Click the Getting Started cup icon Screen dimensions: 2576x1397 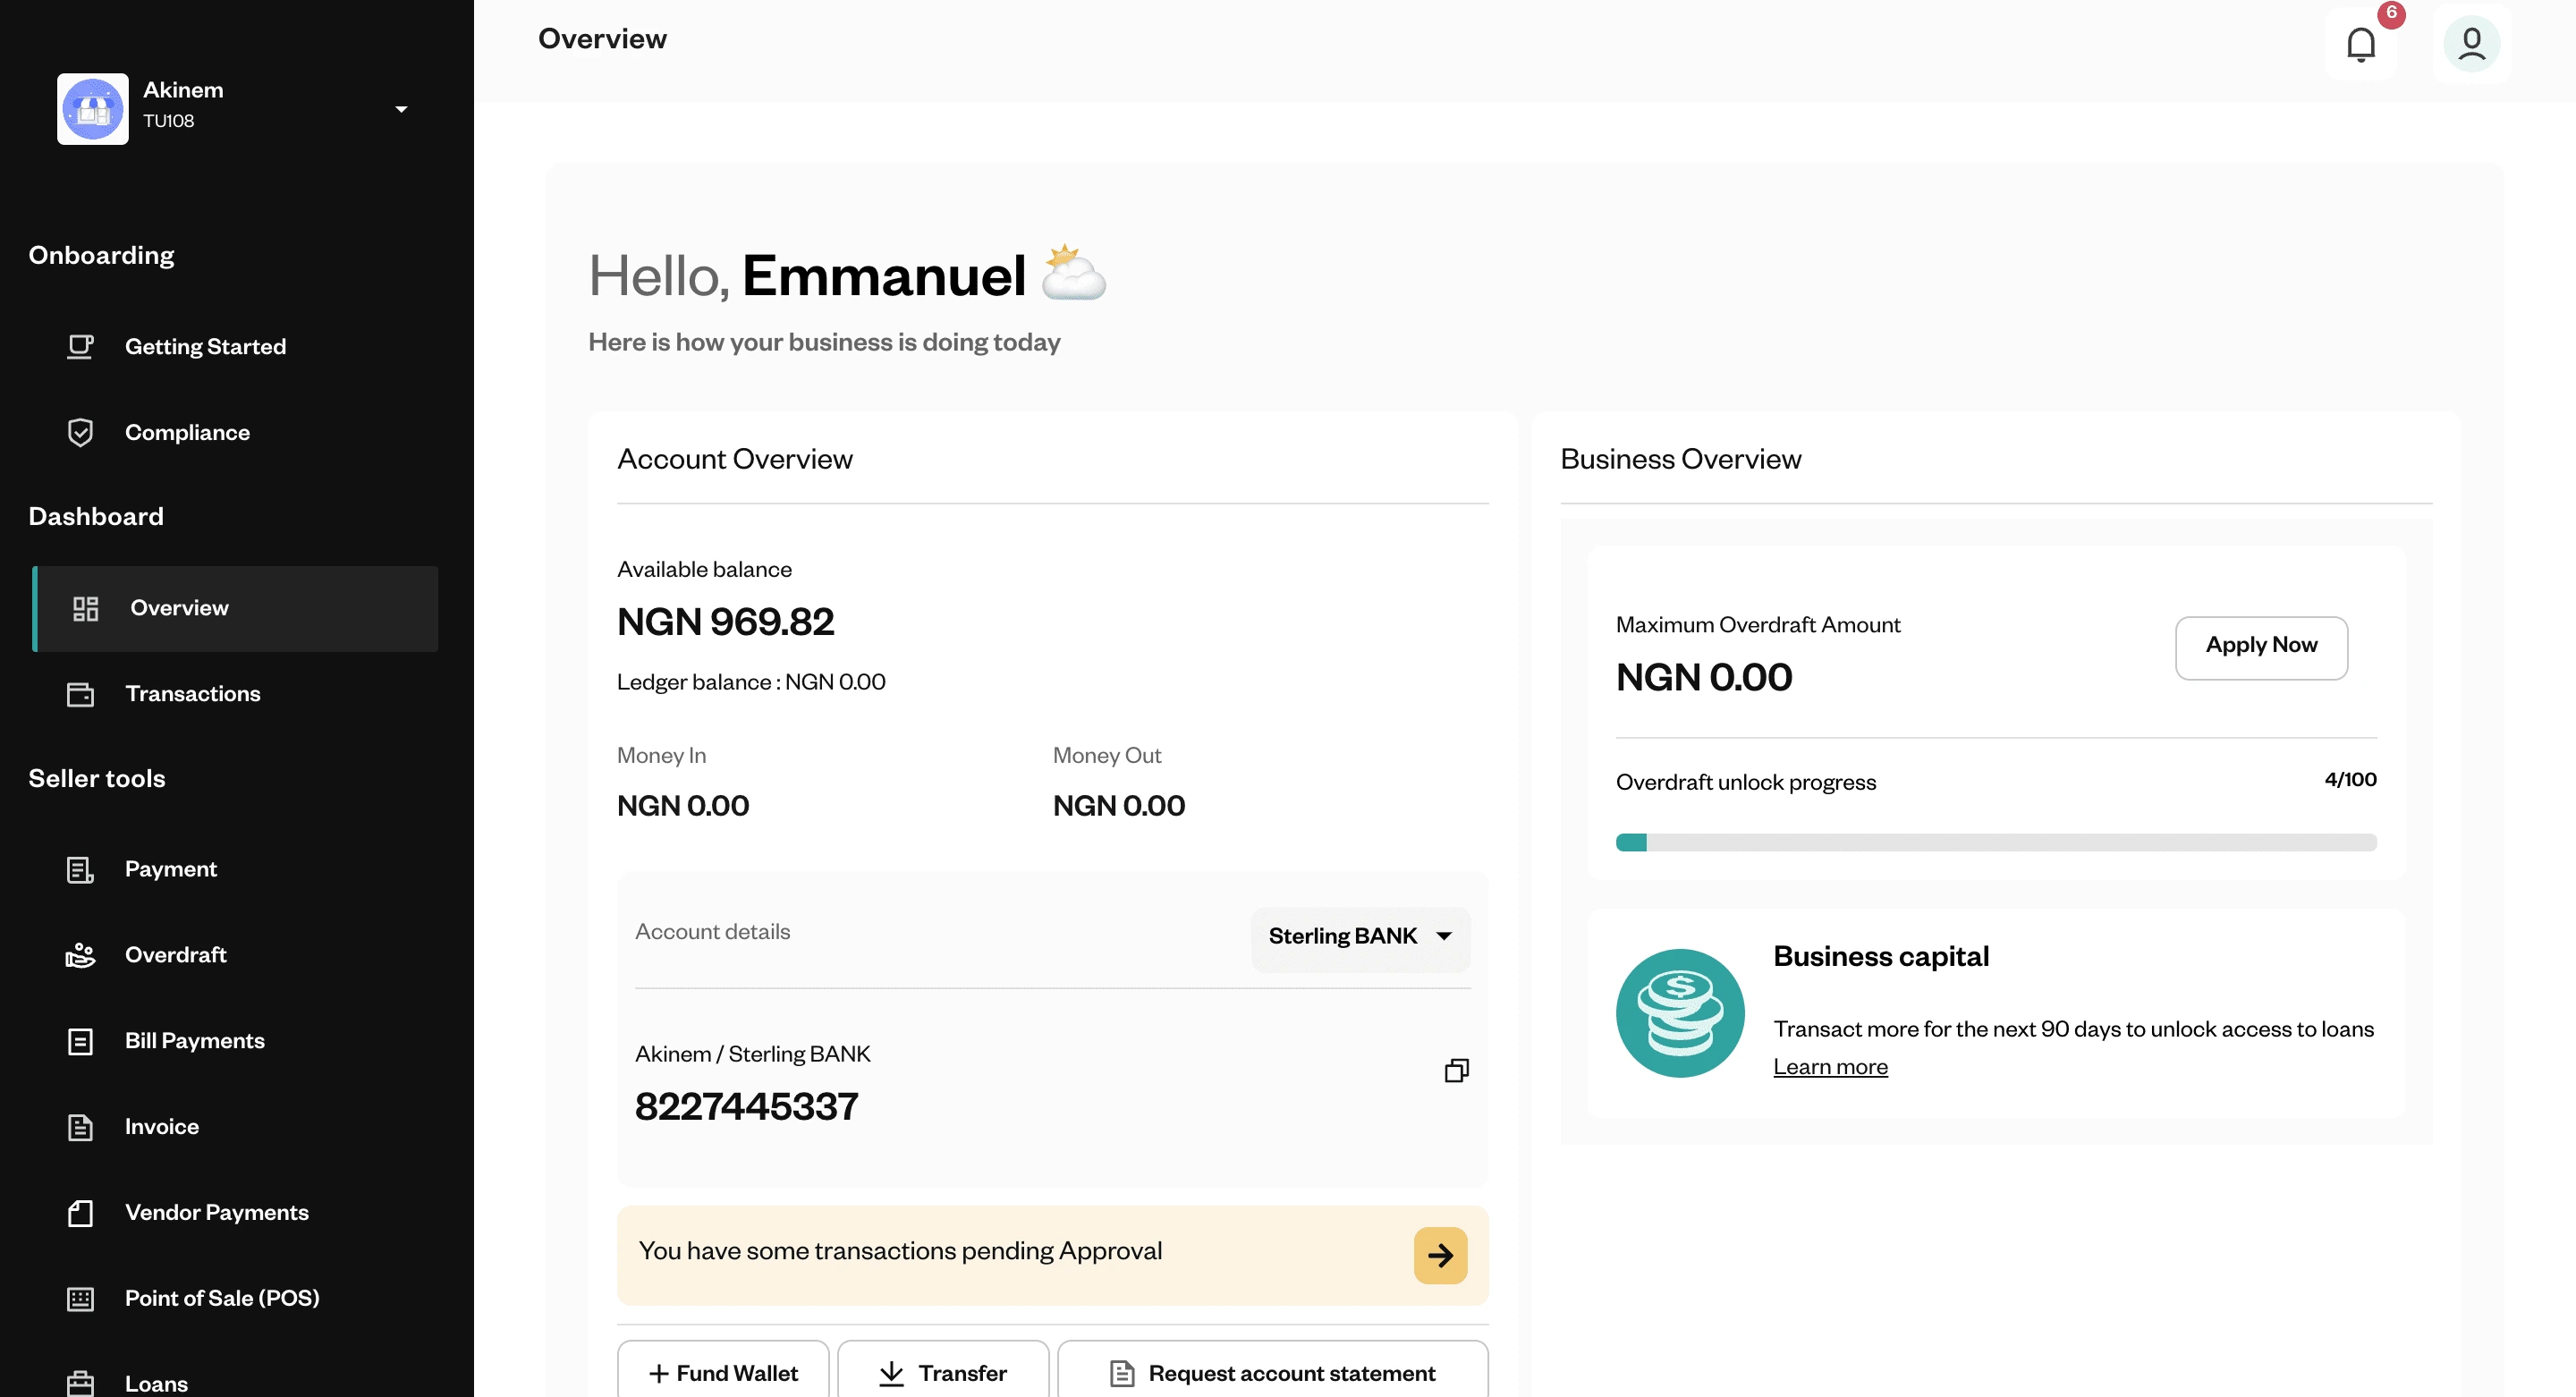[x=80, y=347]
